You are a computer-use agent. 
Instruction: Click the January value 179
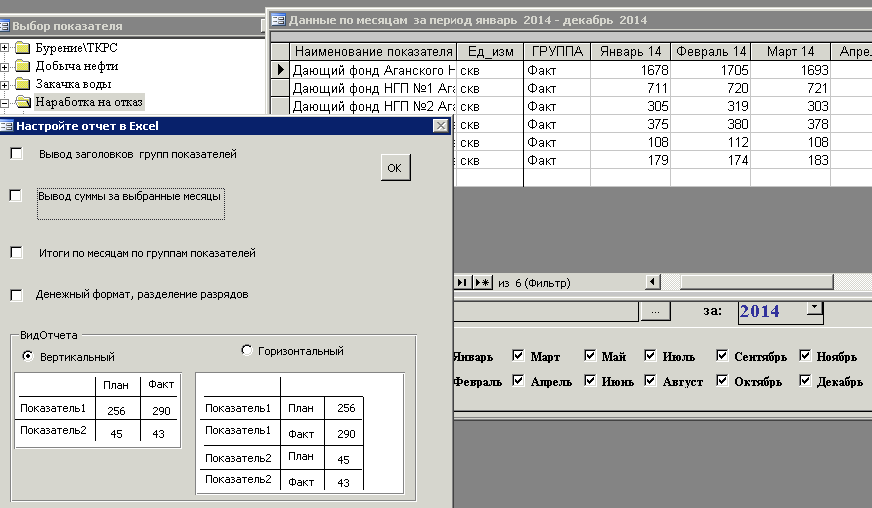click(631, 160)
